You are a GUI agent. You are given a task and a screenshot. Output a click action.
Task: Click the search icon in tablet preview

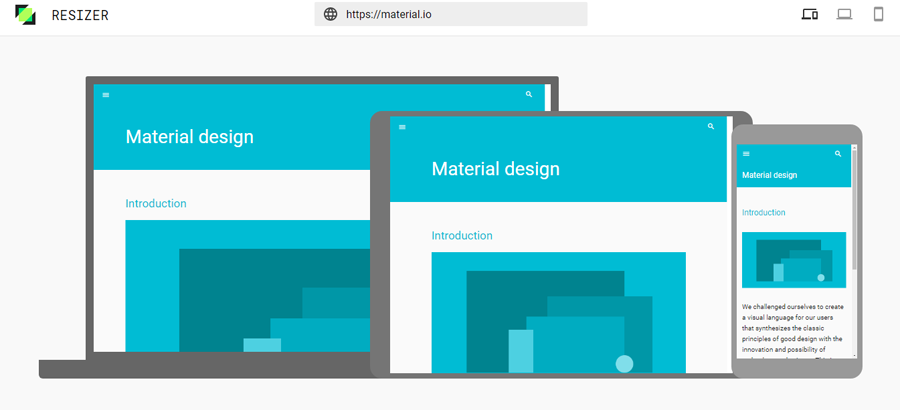[x=711, y=127]
